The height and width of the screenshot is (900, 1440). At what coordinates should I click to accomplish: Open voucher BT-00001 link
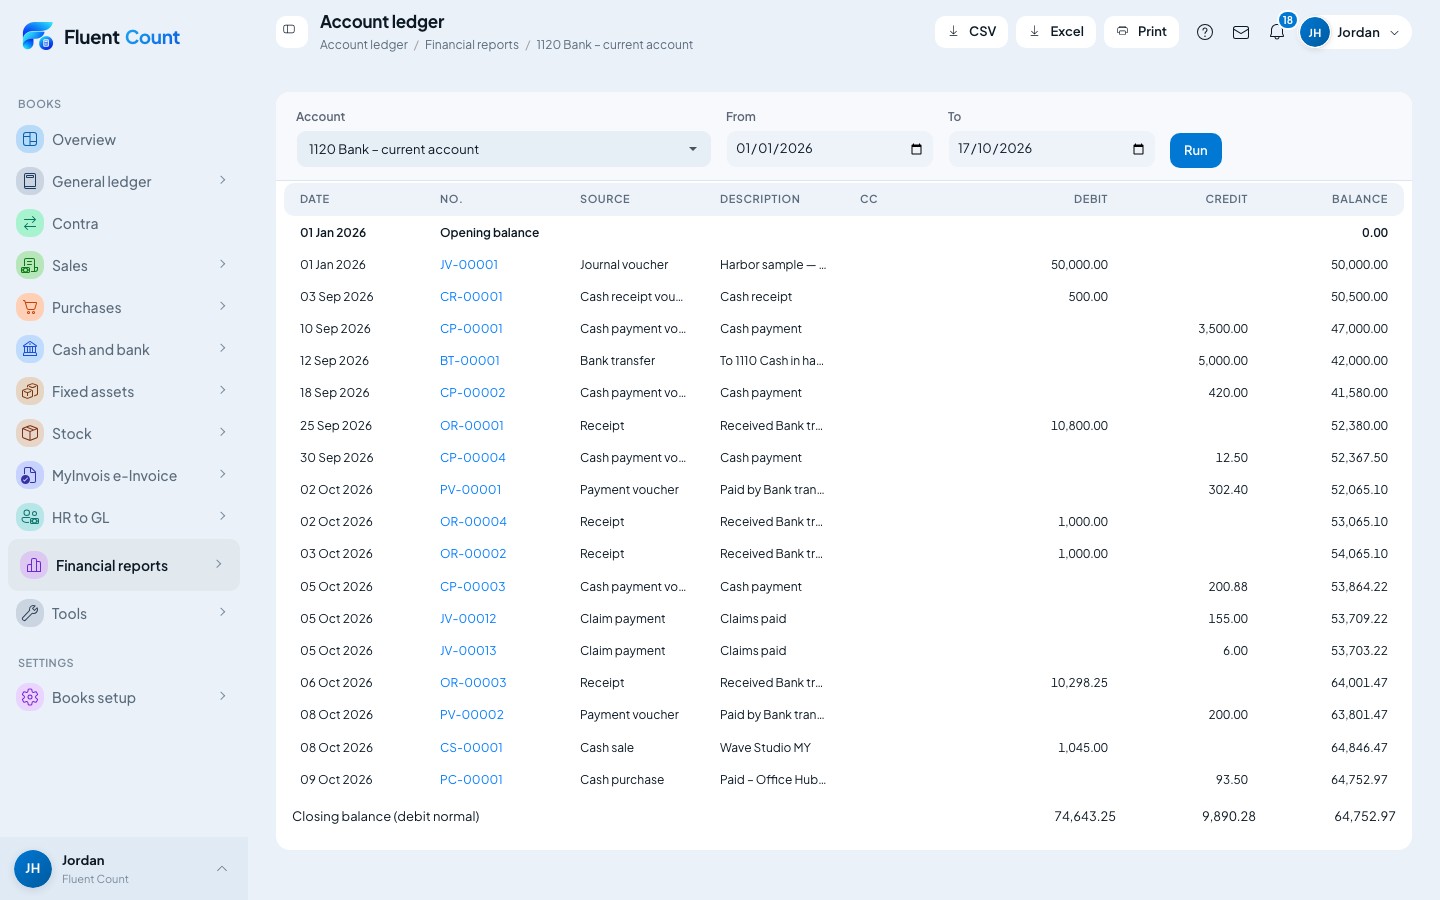pos(470,361)
